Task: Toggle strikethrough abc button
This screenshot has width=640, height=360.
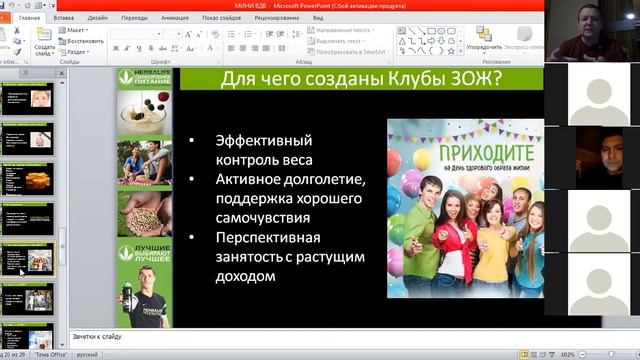Action: click(162, 48)
